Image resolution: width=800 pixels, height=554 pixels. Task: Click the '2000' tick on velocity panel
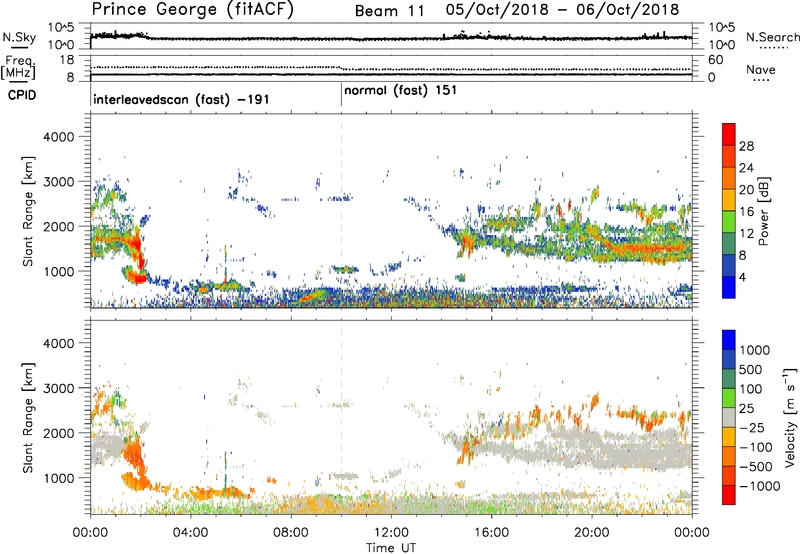point(58,433)
